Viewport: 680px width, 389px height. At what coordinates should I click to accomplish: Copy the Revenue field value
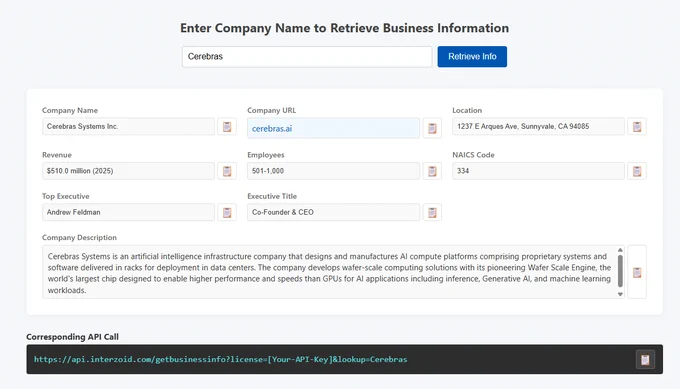(227, 171)
